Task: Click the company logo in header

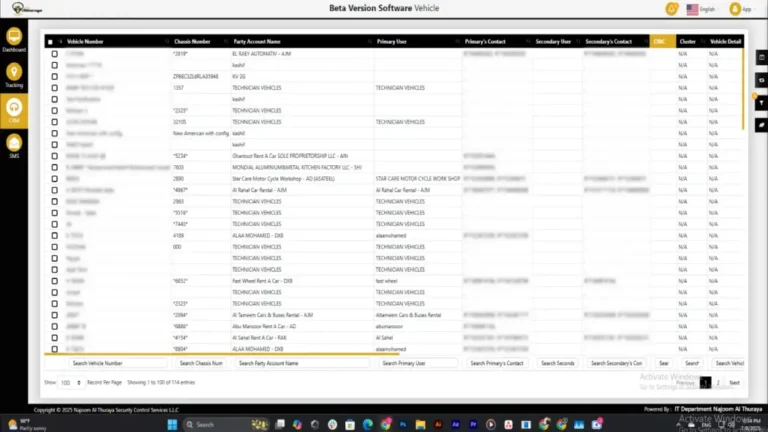Action: pyautogui.click(x=26, y=8)
